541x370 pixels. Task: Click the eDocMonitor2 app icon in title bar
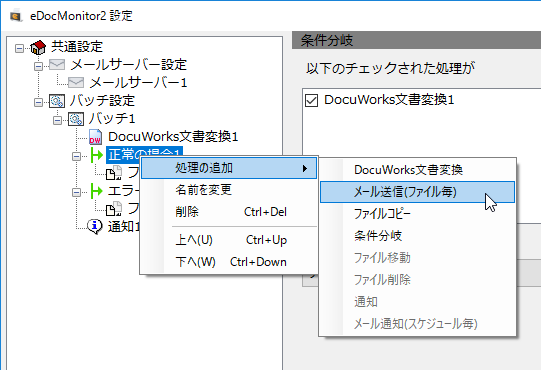pos(16,16)
